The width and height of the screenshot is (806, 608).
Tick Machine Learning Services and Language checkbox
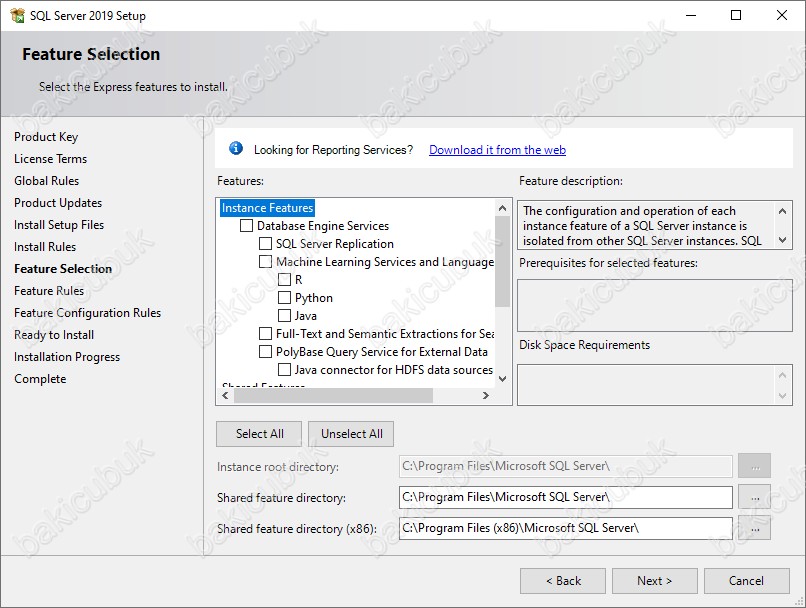click(x=265, y=262)
